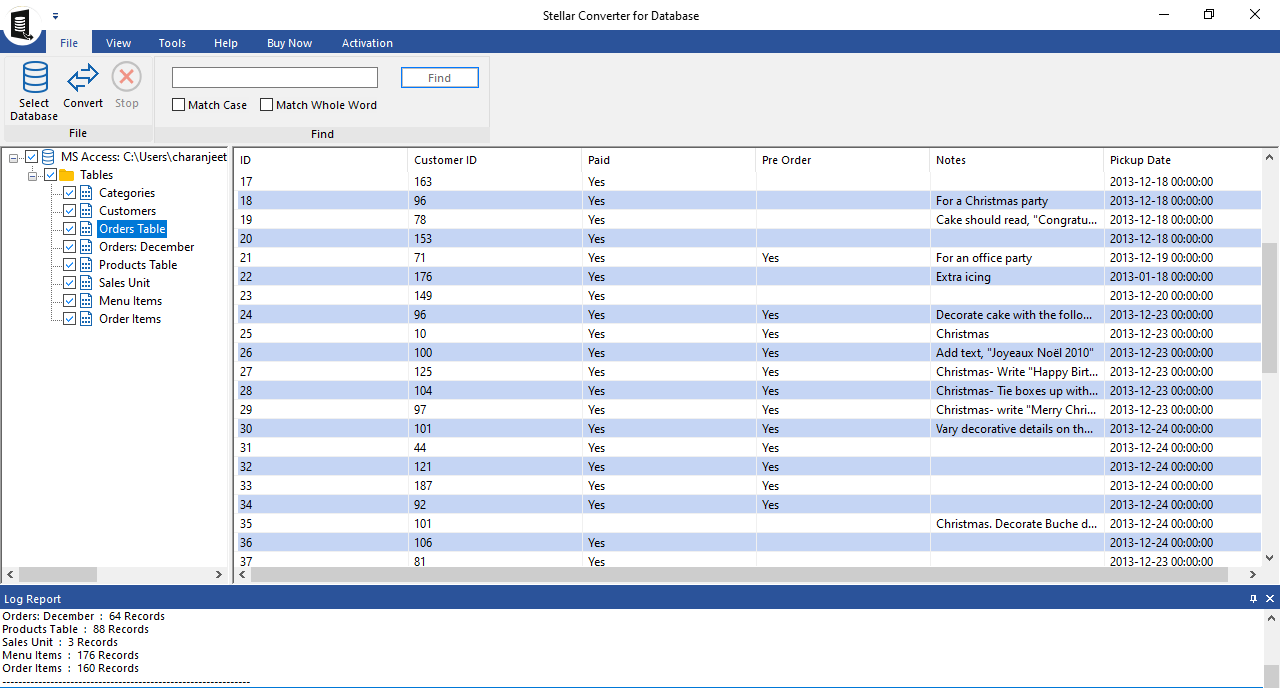Open the Help ribbon tab
Viewport: 1280px width, 688px height.
226,43
